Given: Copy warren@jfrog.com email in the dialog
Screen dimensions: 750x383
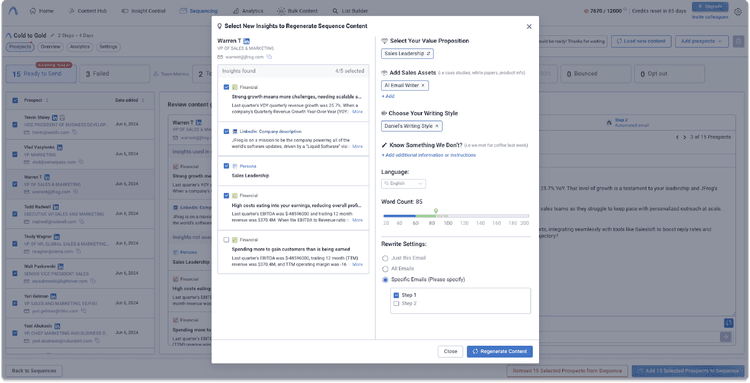Looking at the screenshot, I should click(x=269, y=57).
